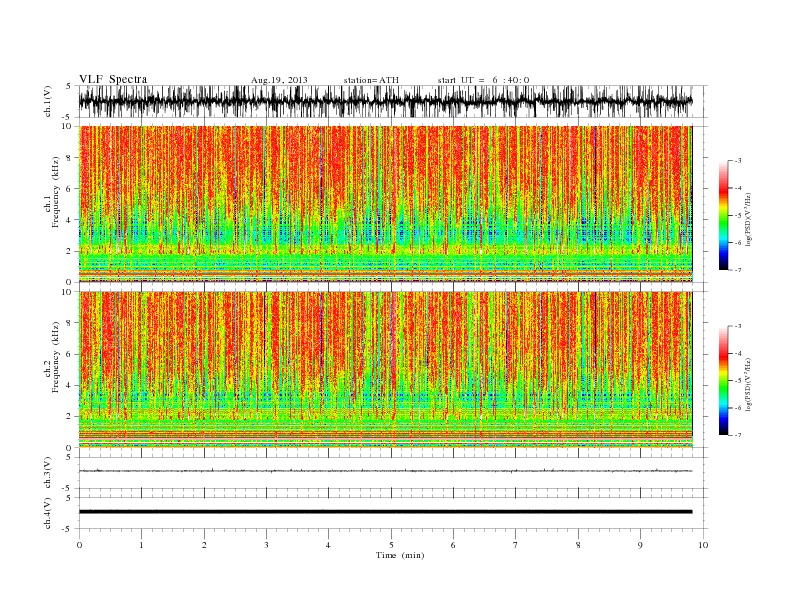Click the '3' minute tick label
The image size is (792, 612).
(x=266, y=545)
